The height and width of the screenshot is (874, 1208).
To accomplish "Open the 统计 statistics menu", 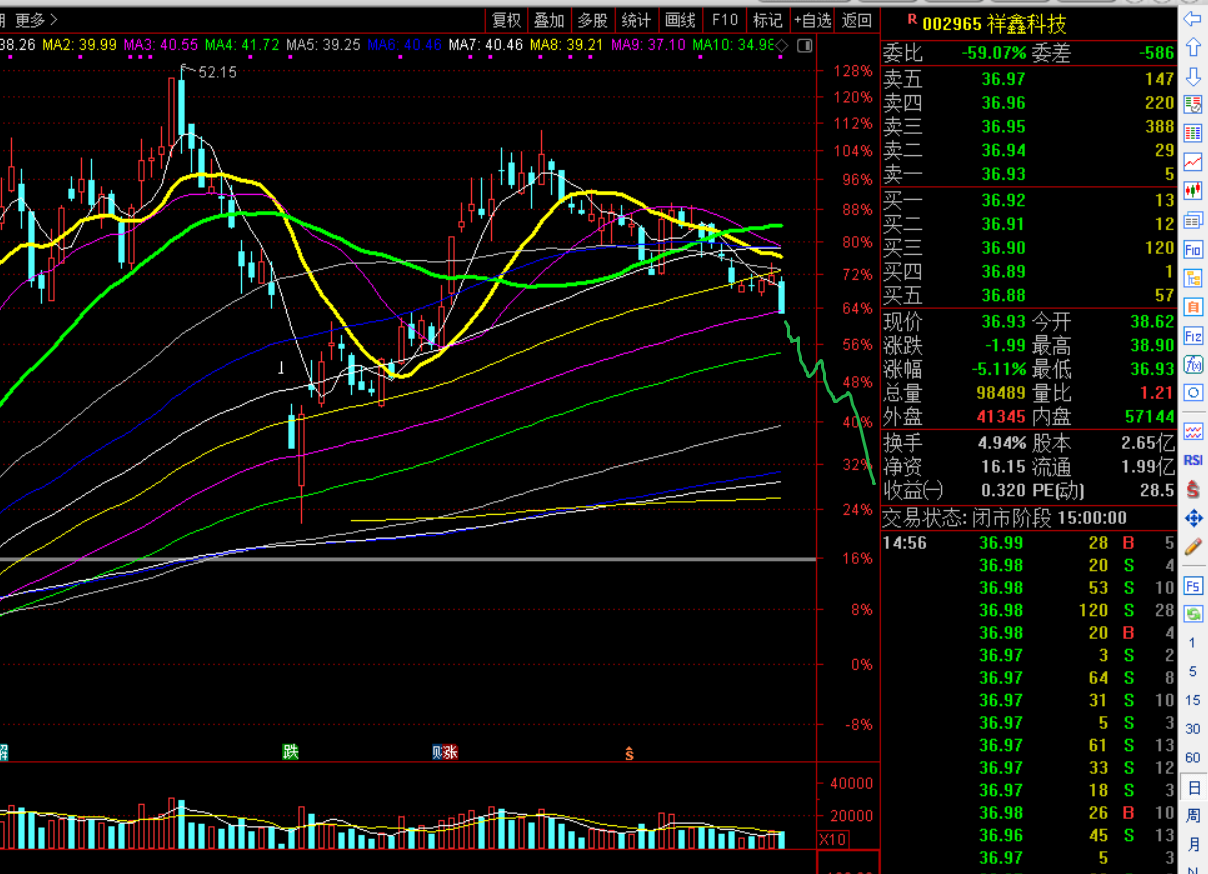I will (x=636, y=20).
